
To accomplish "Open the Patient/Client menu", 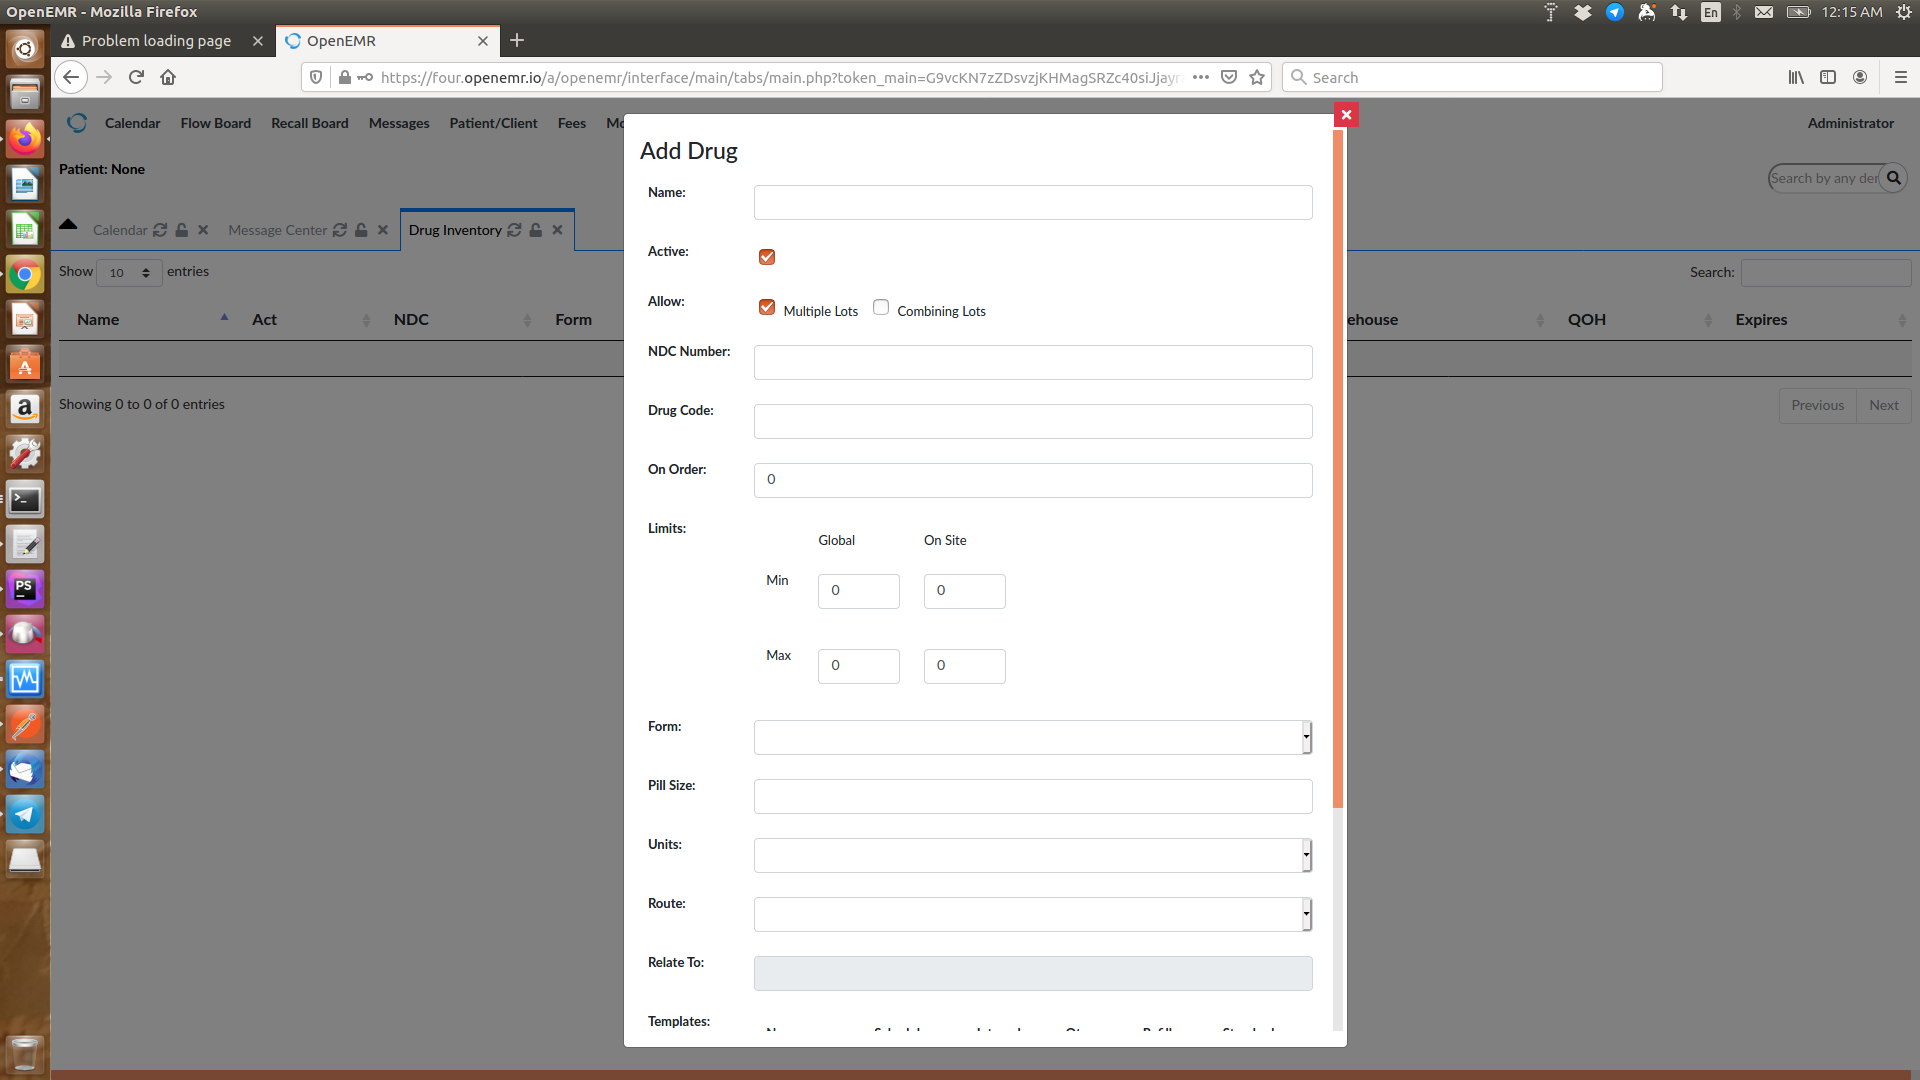I will tap(493, 123).
